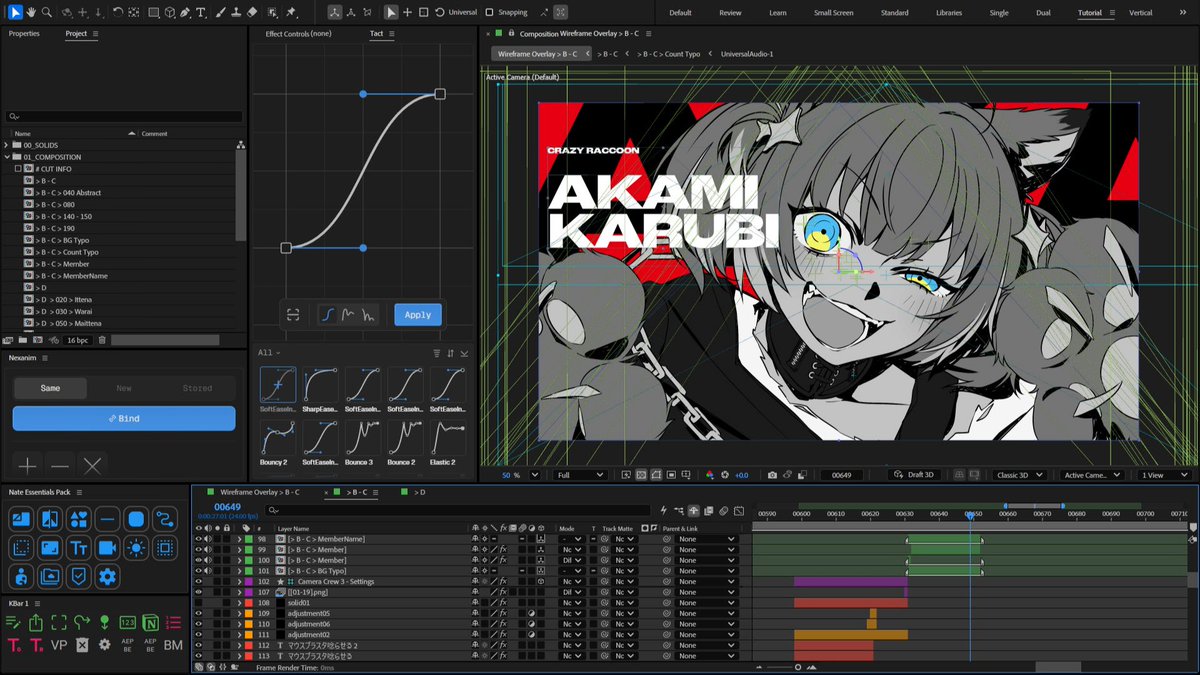Click the green 123 icon in KBar

pos(127,622)
